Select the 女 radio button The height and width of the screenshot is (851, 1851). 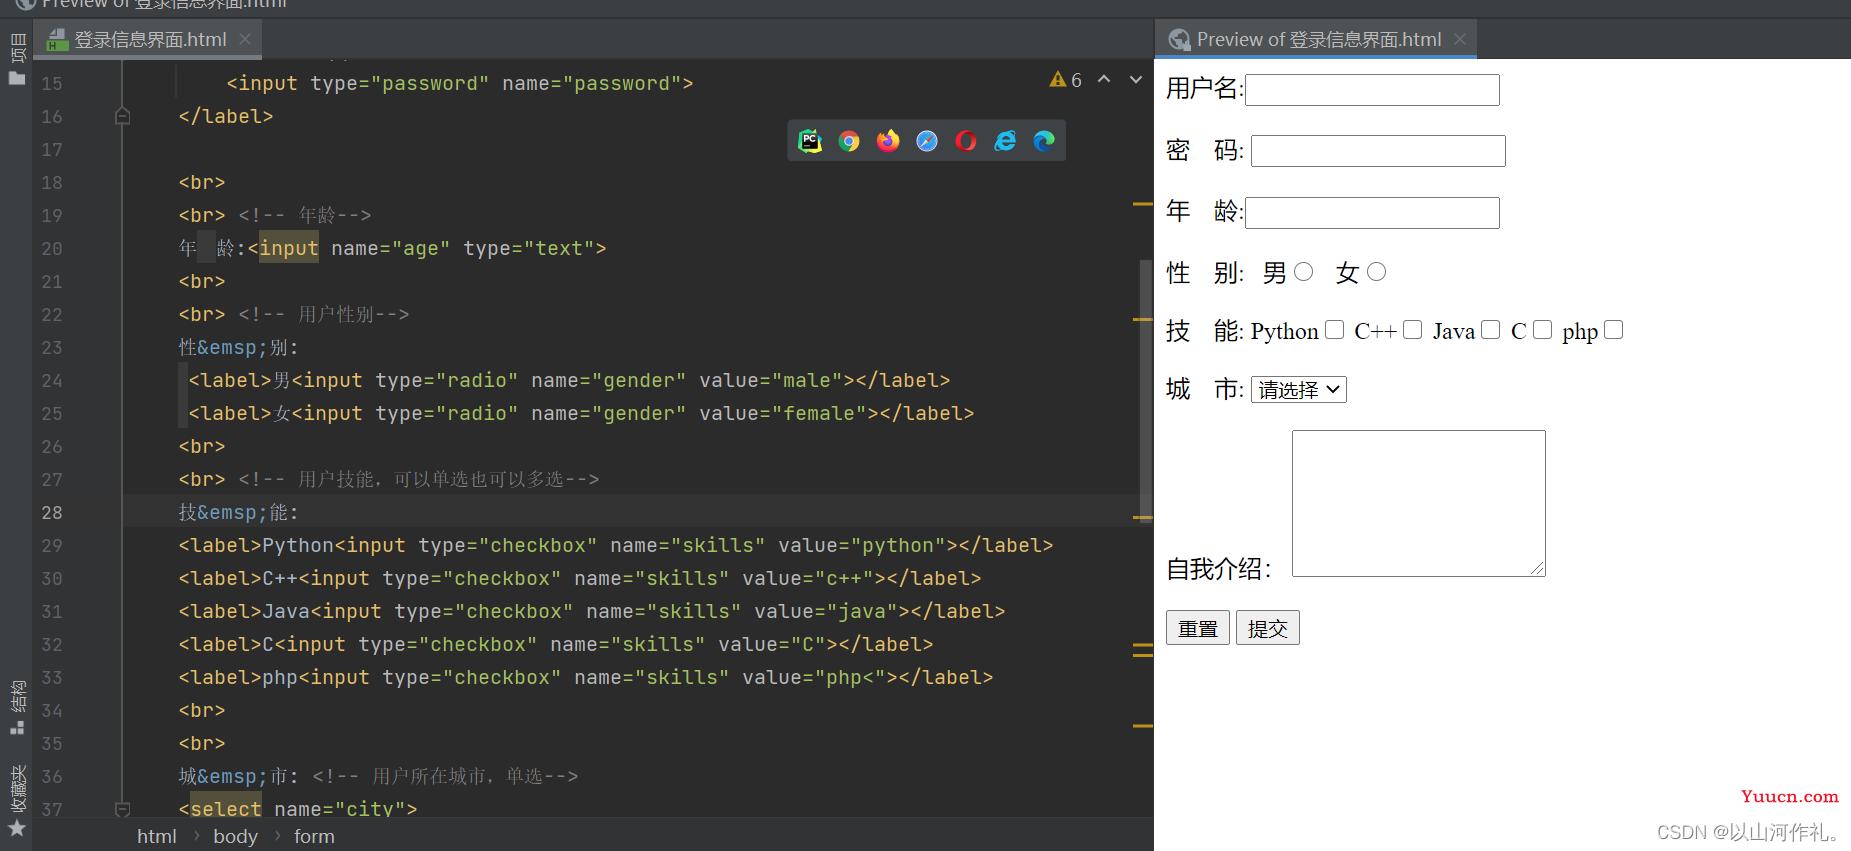coord(1376,272)
